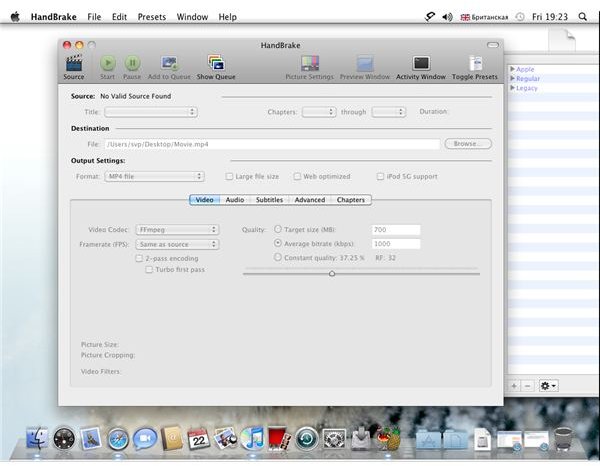Viewport: 600px width, 466px height.
Task: Click the toolbar hide pill button
Action: click(493, 45)
